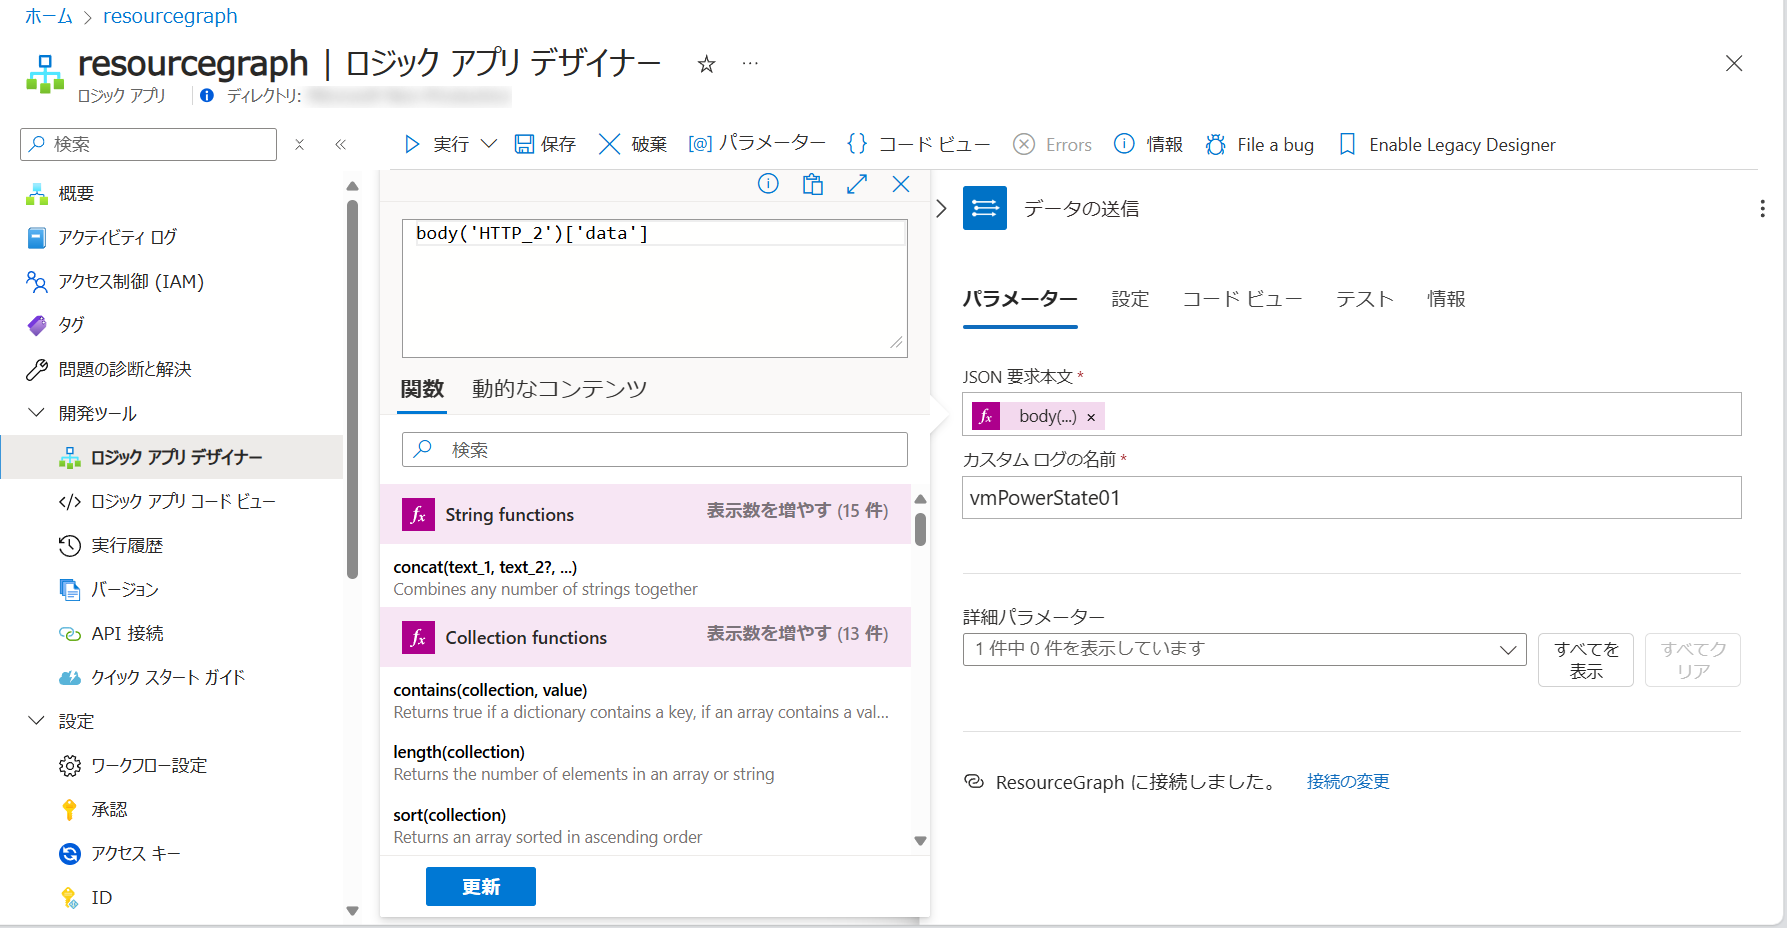Go to ホーム breadcrumb
Screen dimensions: 1787x928
point(48,16)
